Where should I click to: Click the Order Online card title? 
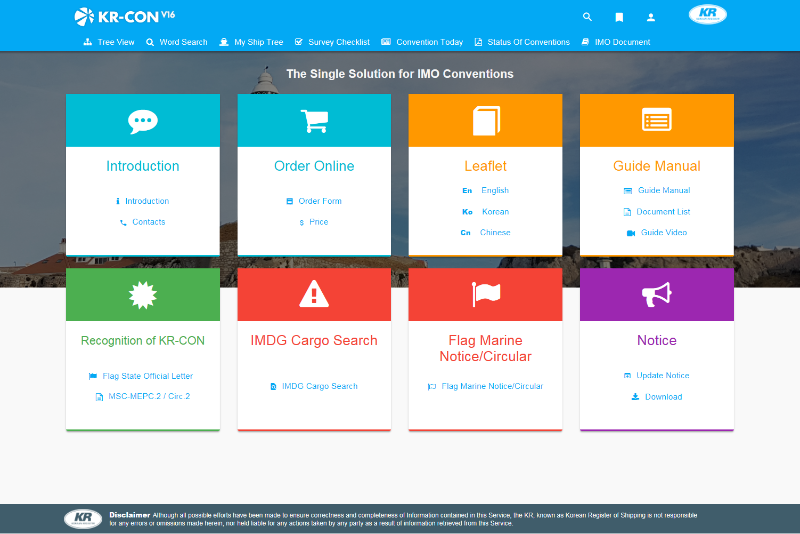(314, 166)
